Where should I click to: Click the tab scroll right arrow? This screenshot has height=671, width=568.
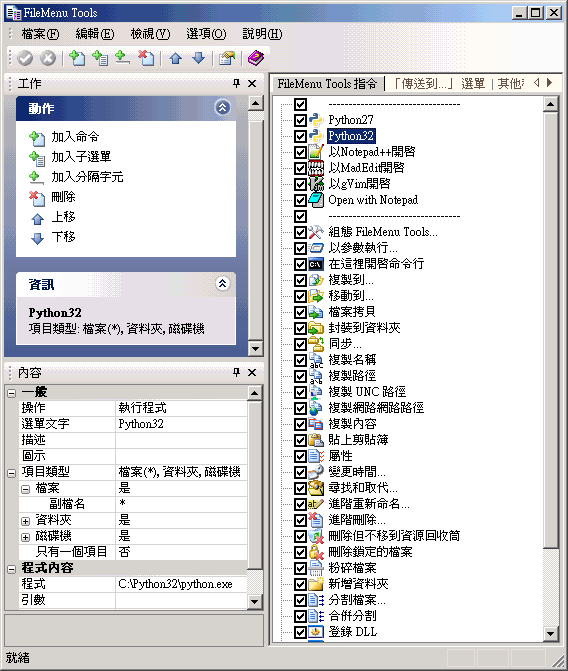coord(550,83)
